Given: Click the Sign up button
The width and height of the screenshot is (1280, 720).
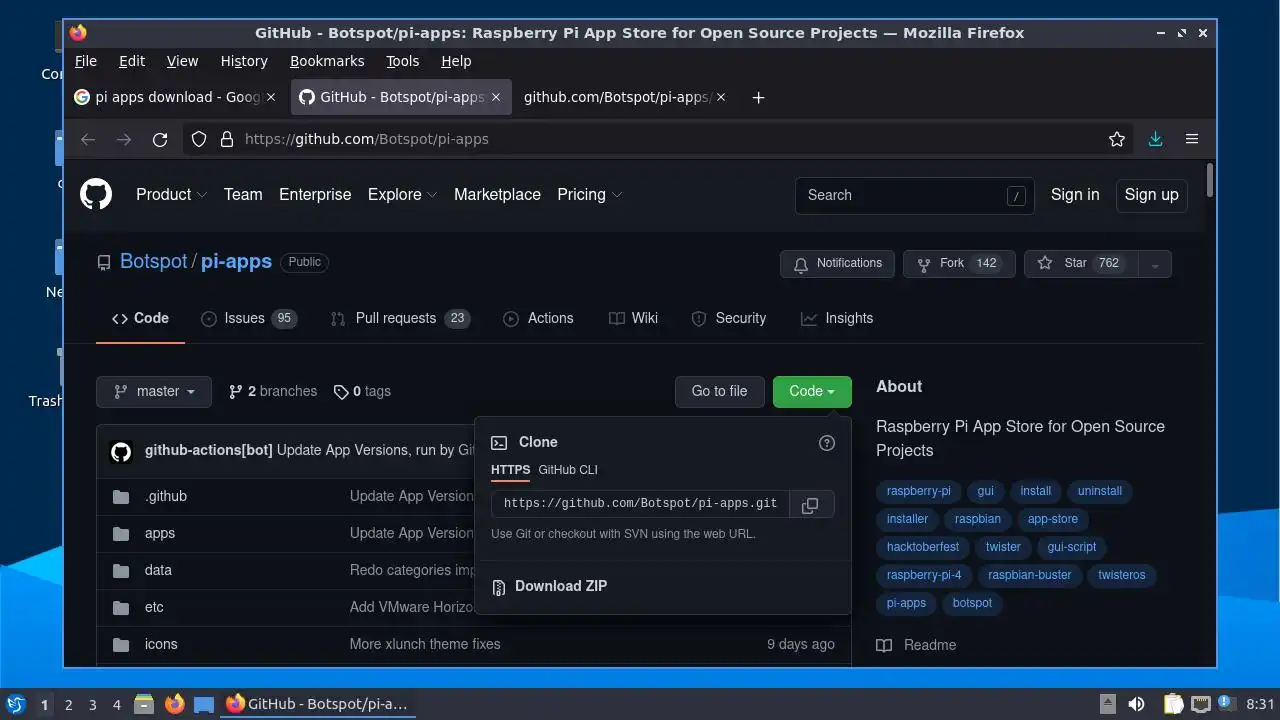Looking at the screenshot, I should (1152, 195).
